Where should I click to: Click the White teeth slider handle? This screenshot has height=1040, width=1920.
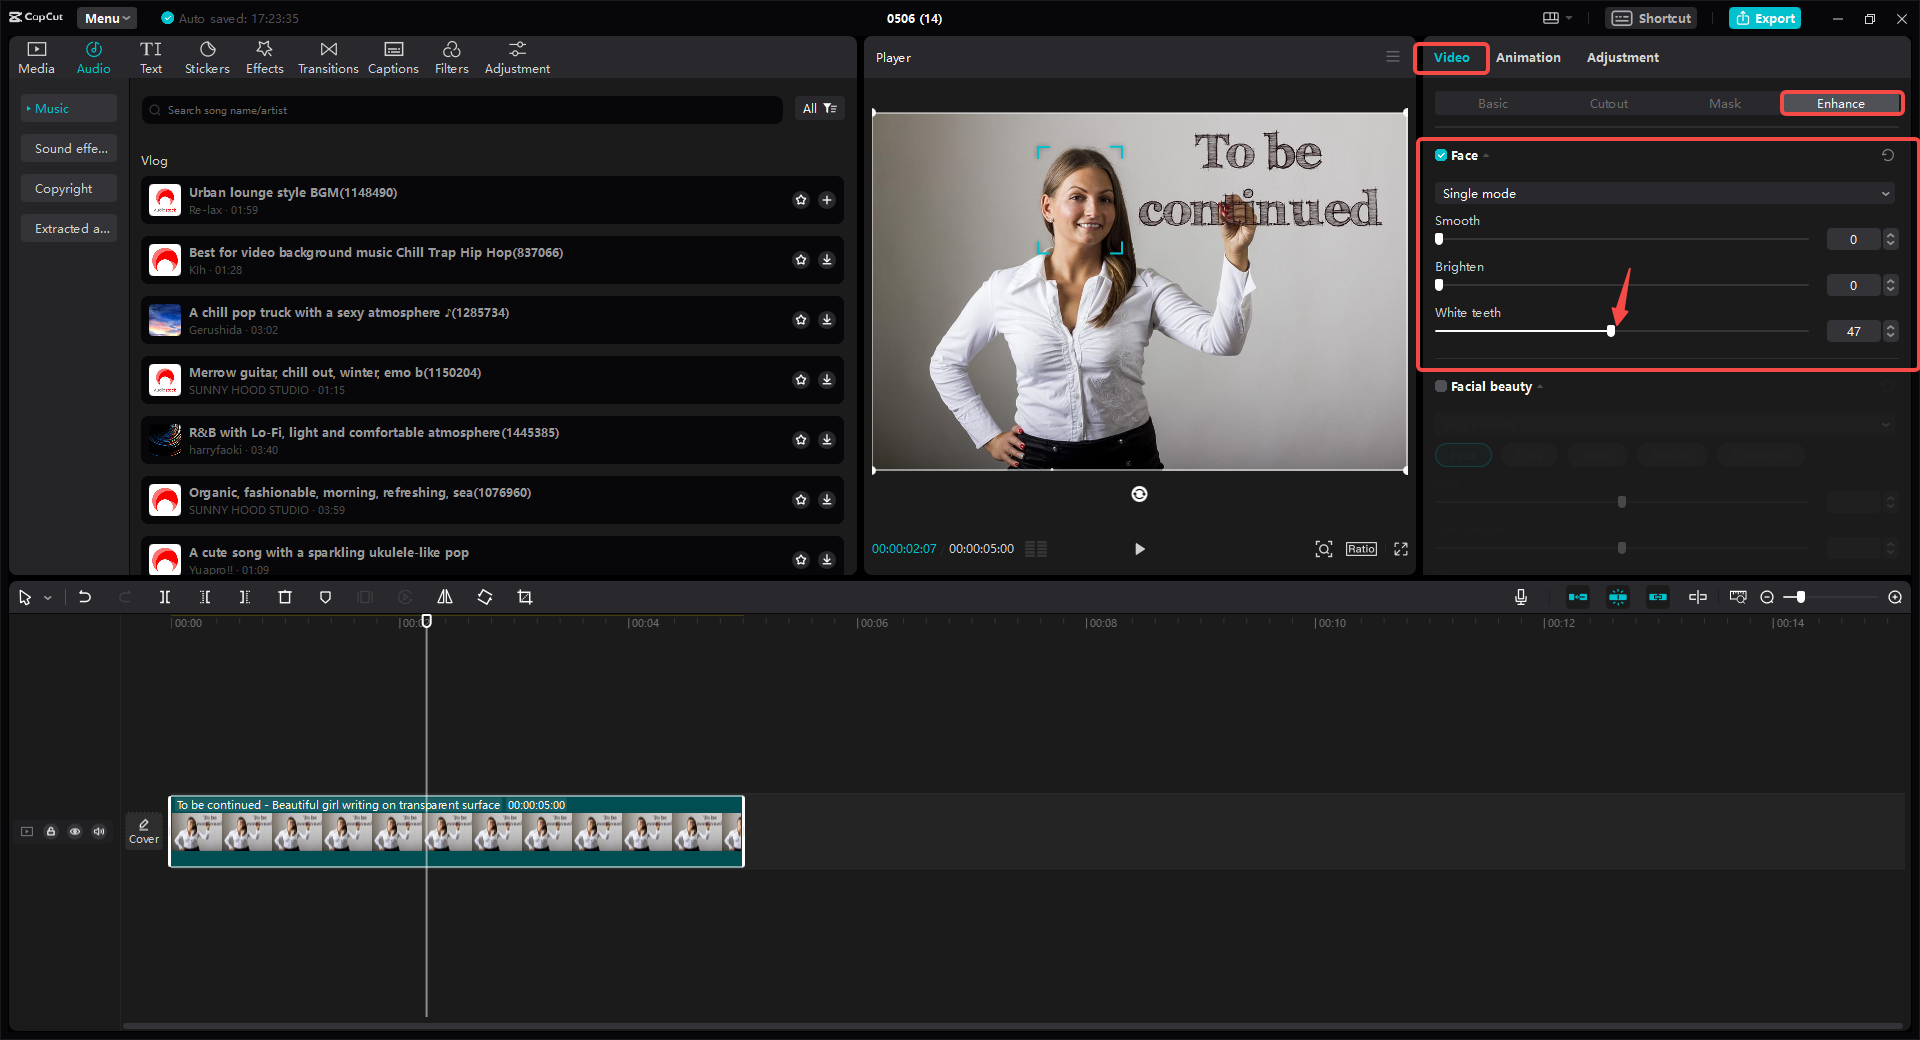1611,331
